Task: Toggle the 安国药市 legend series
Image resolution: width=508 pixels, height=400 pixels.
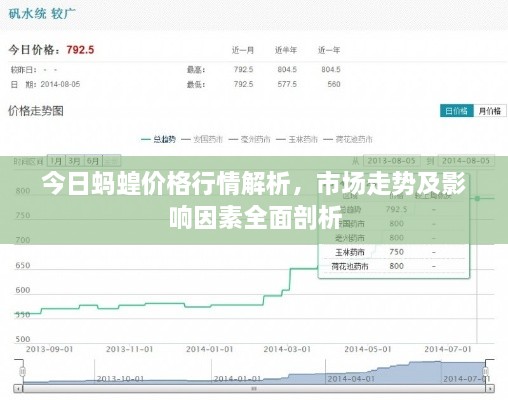Action: (202, 139)
